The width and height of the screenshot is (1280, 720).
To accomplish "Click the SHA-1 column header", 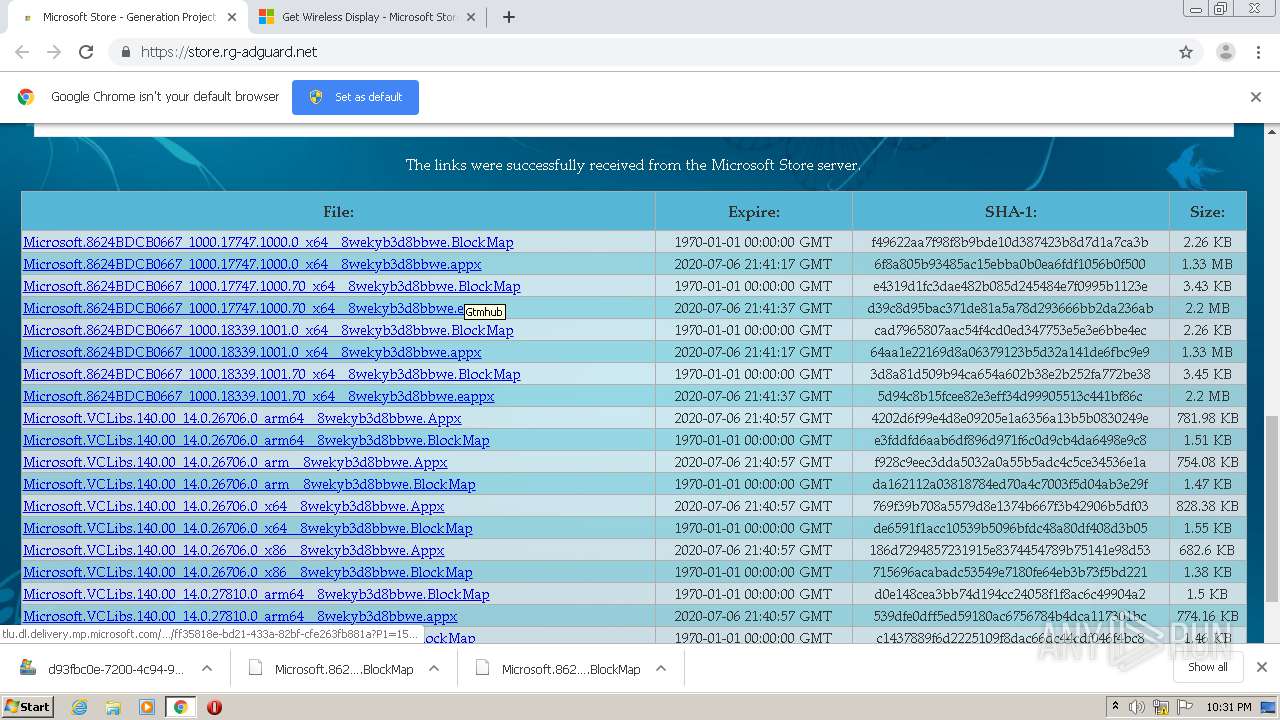I will coord(1011,212).
